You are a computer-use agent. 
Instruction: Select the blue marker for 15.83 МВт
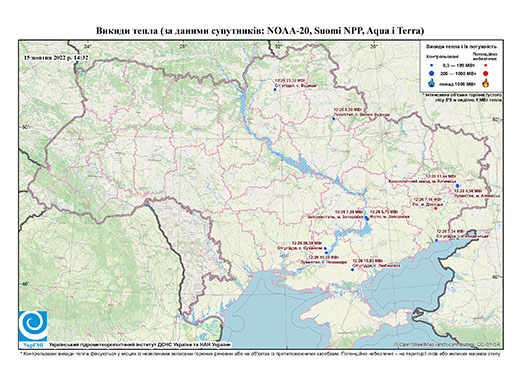click(352, 269)
